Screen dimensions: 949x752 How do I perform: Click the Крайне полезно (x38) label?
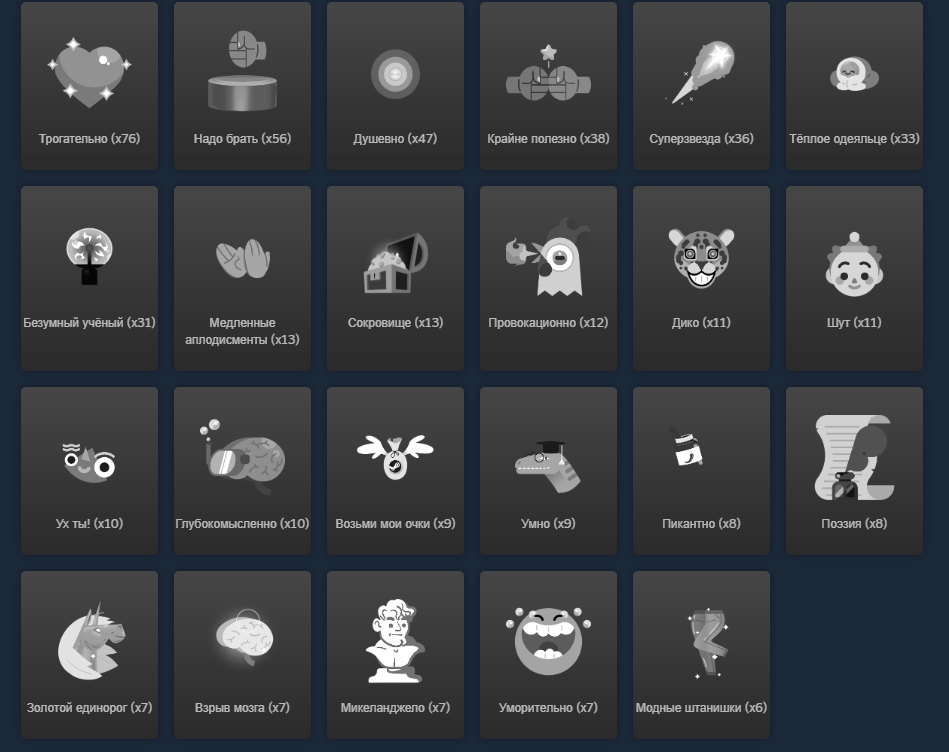(548, 139)
